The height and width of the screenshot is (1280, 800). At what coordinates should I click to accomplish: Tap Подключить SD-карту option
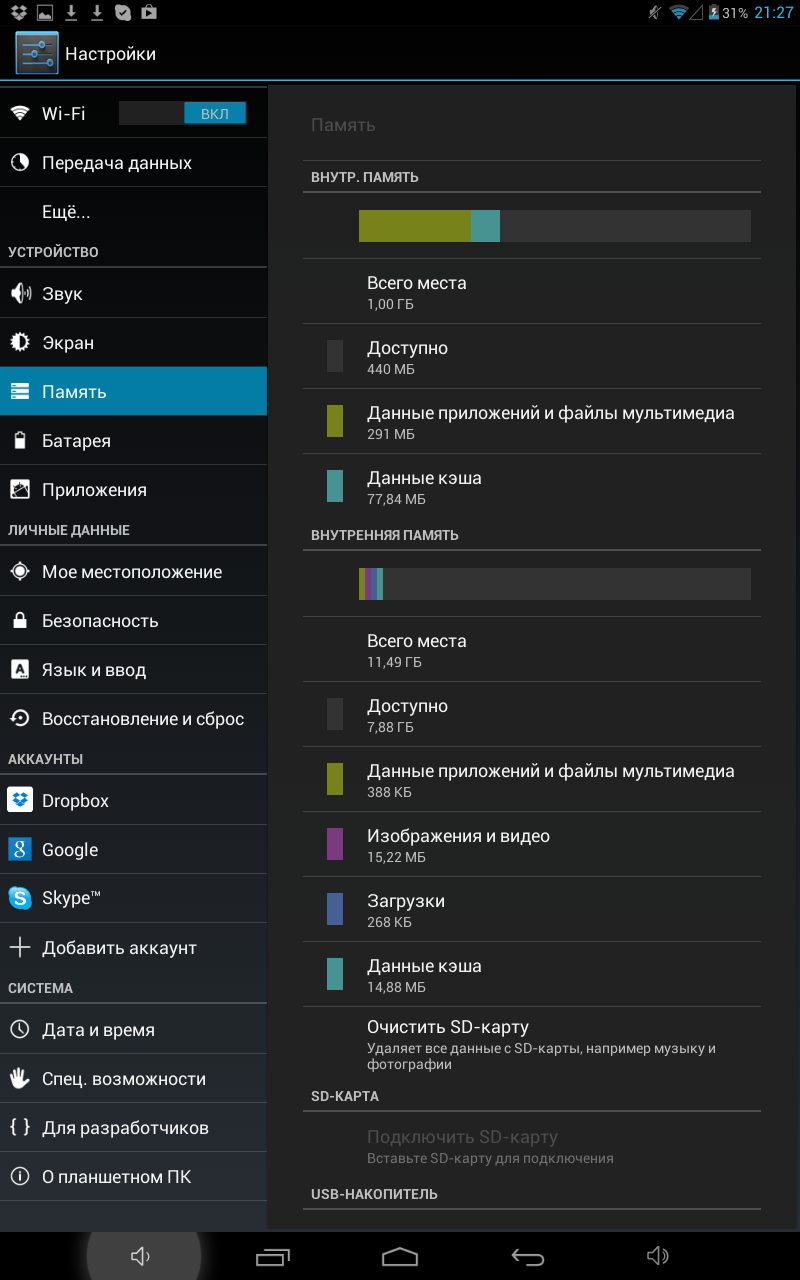[x=532, y=1146]
